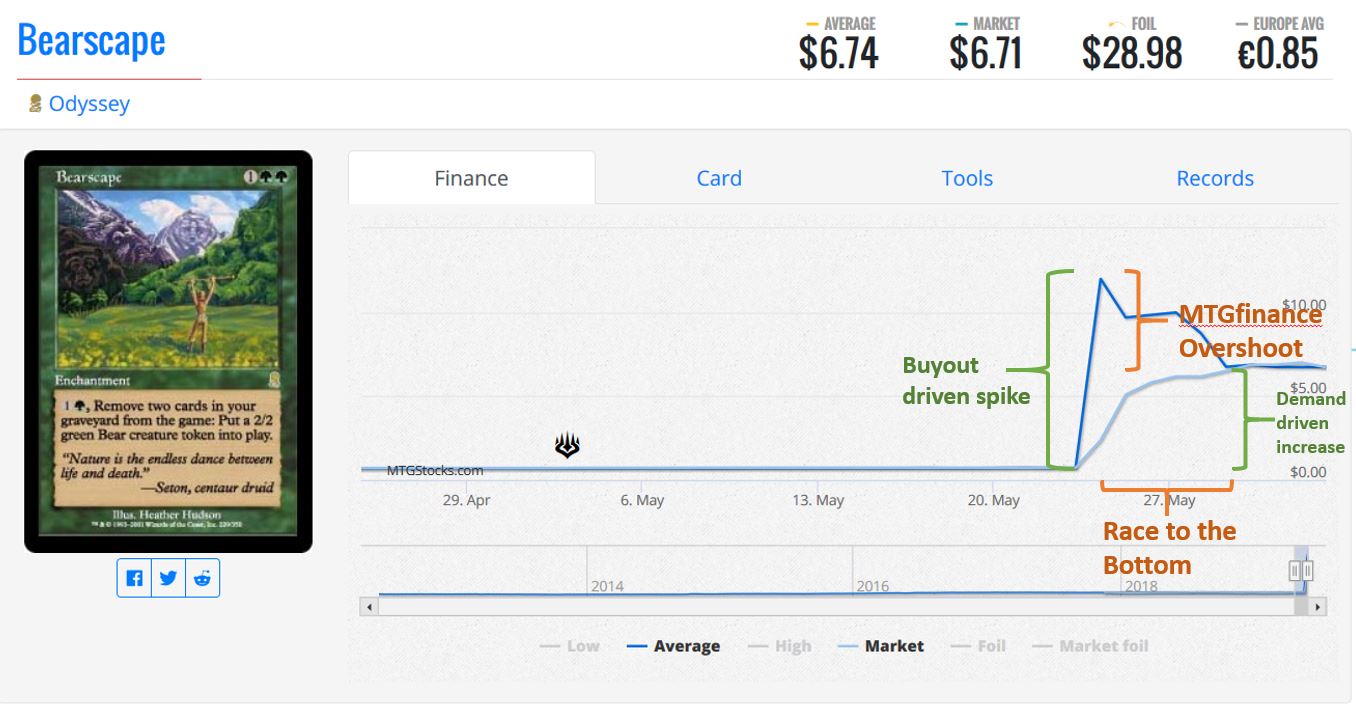Click the set release marker icon on chart
1356x718 pixels.
pyautogui.click(x=567, y=447)
